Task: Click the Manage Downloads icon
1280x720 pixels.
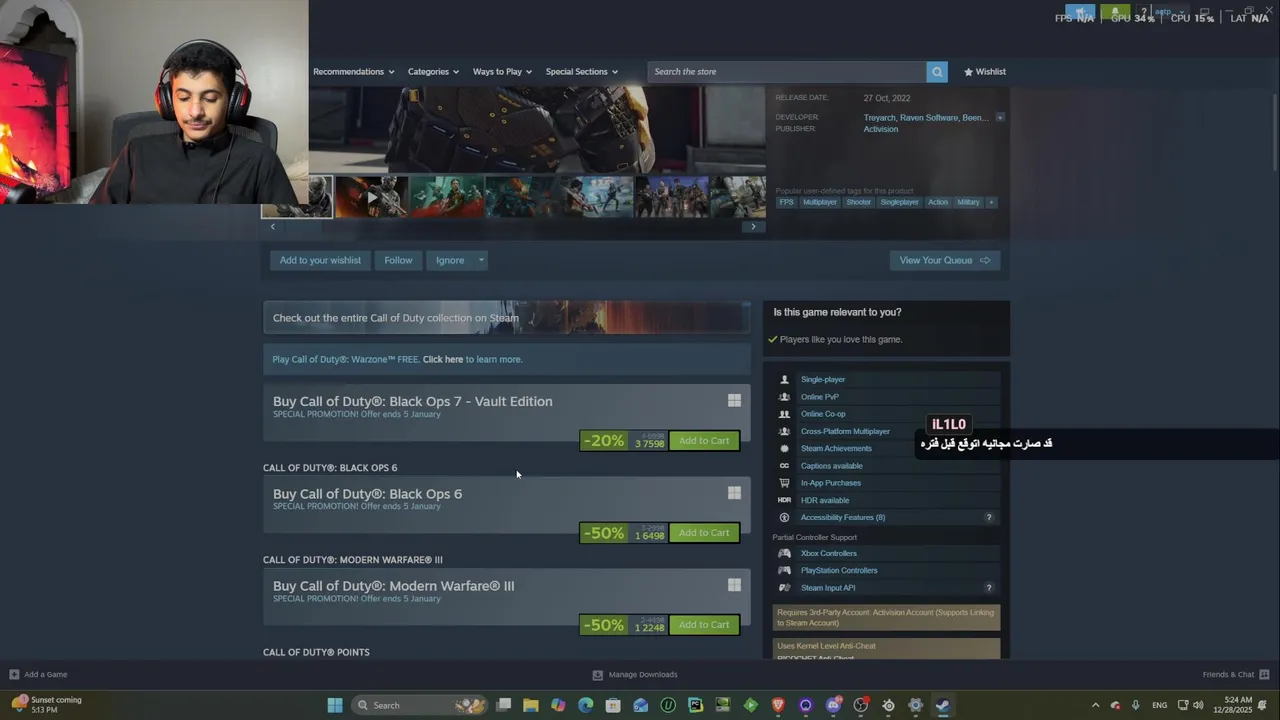Action: 597,675
